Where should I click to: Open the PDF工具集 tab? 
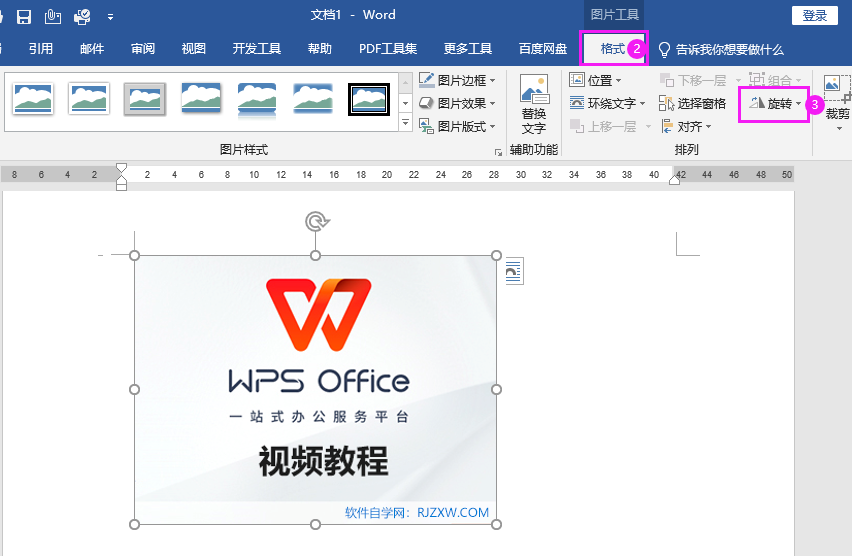coord(388,49)
